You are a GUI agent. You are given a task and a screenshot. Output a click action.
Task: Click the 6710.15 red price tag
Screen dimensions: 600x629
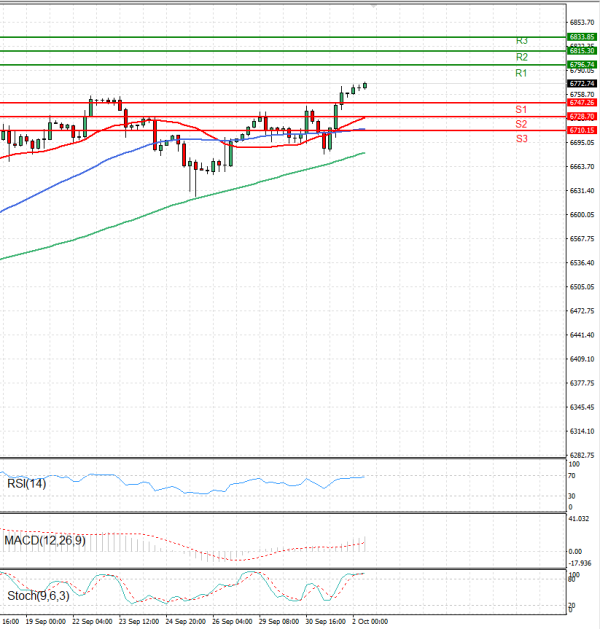(x=582, y=130)
